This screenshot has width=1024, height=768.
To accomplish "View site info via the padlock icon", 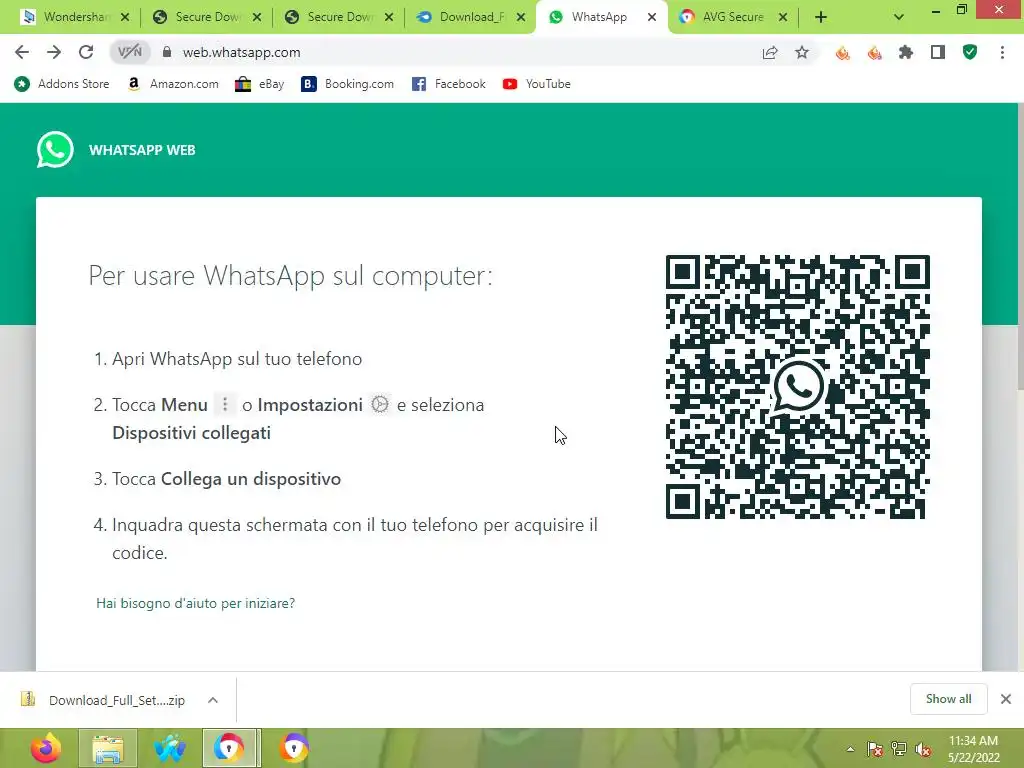I will [x=167, y=52].
